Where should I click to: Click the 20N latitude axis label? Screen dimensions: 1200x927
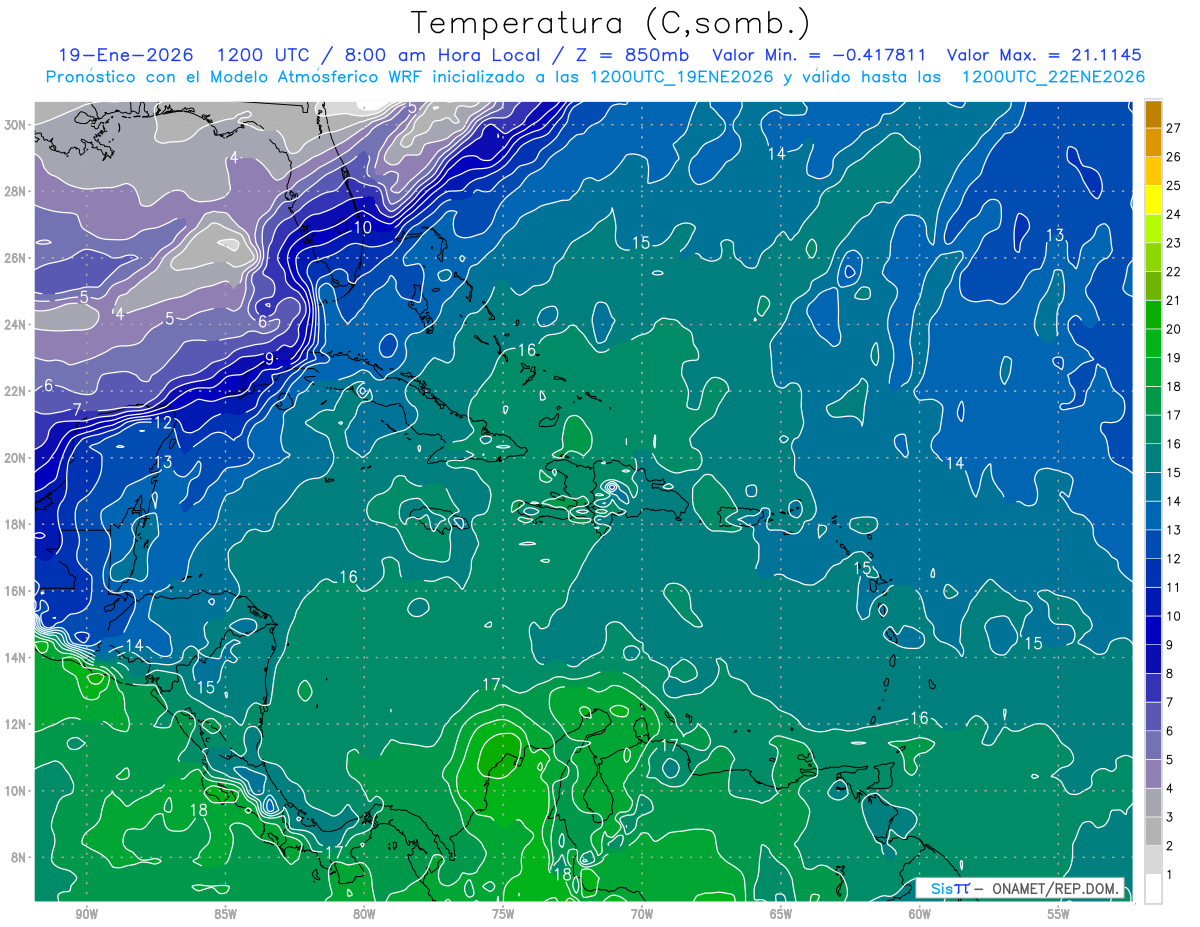(x=16, y=458)
